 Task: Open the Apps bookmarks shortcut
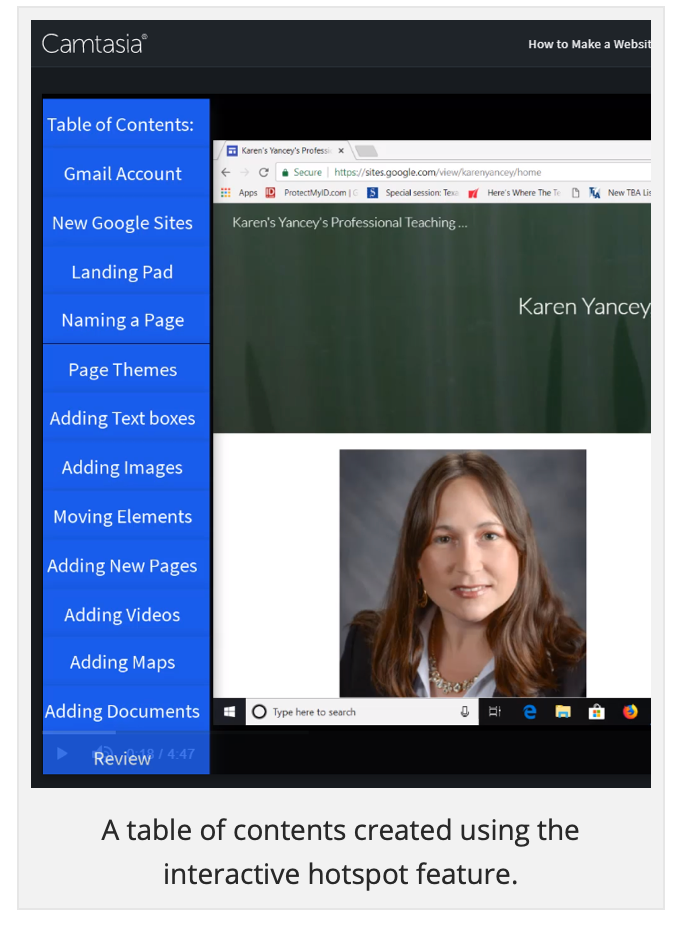pos(239,192)
